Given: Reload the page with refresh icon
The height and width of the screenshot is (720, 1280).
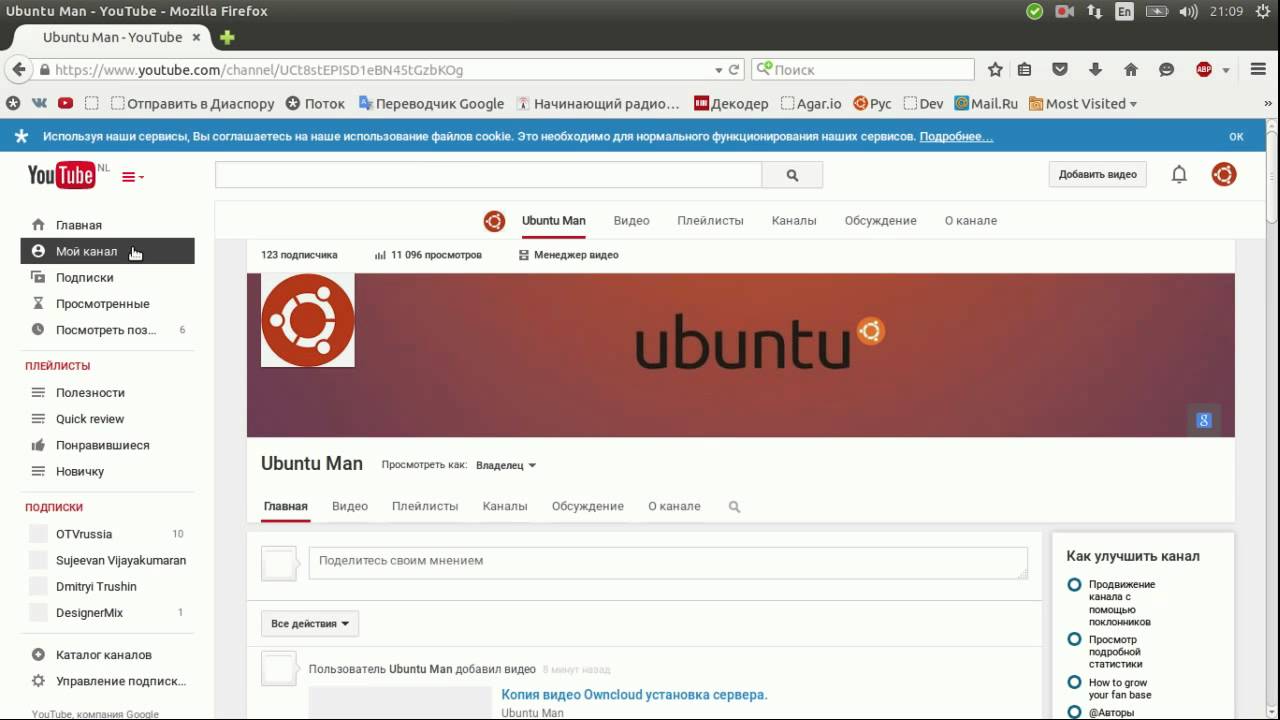Looking at the screenshot, I should pyautogui.click(x=734, y=70).
